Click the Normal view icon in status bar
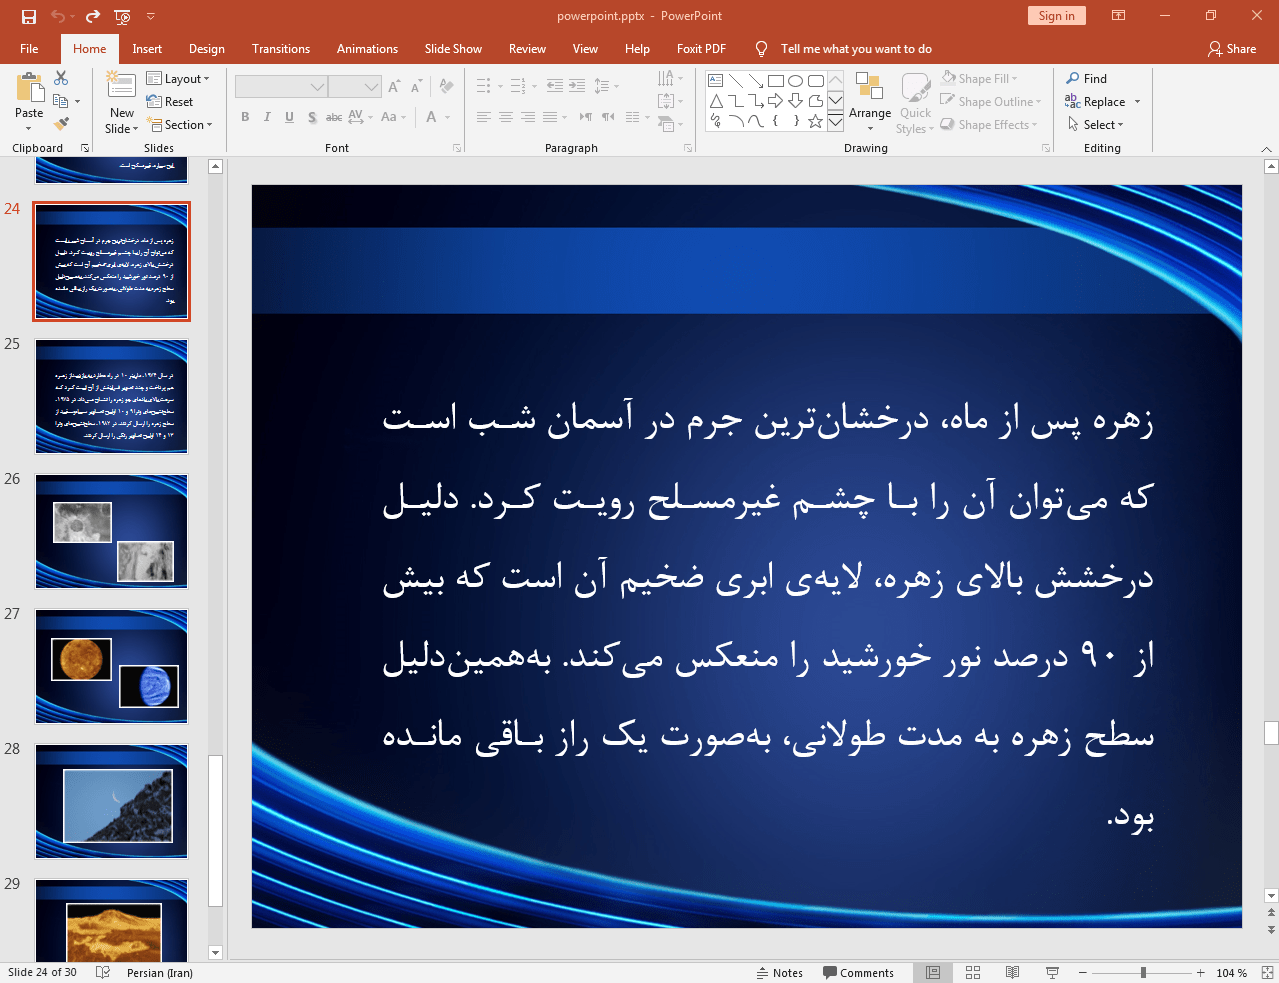The image size is (1279, 983). [x=933, y=972]
